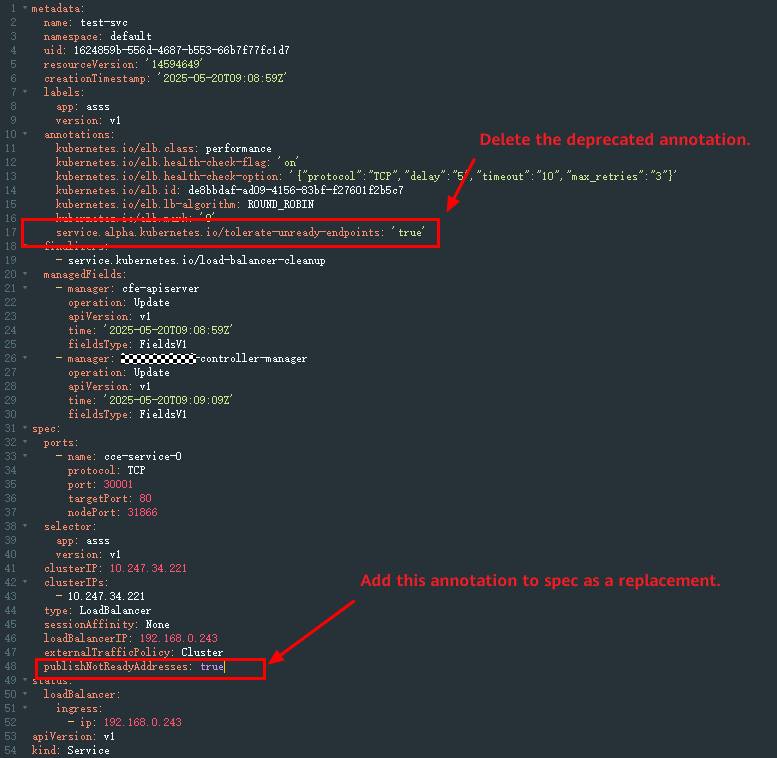
Task: Fold the cfe-apiserver manager entry
Action: [25, 287]
